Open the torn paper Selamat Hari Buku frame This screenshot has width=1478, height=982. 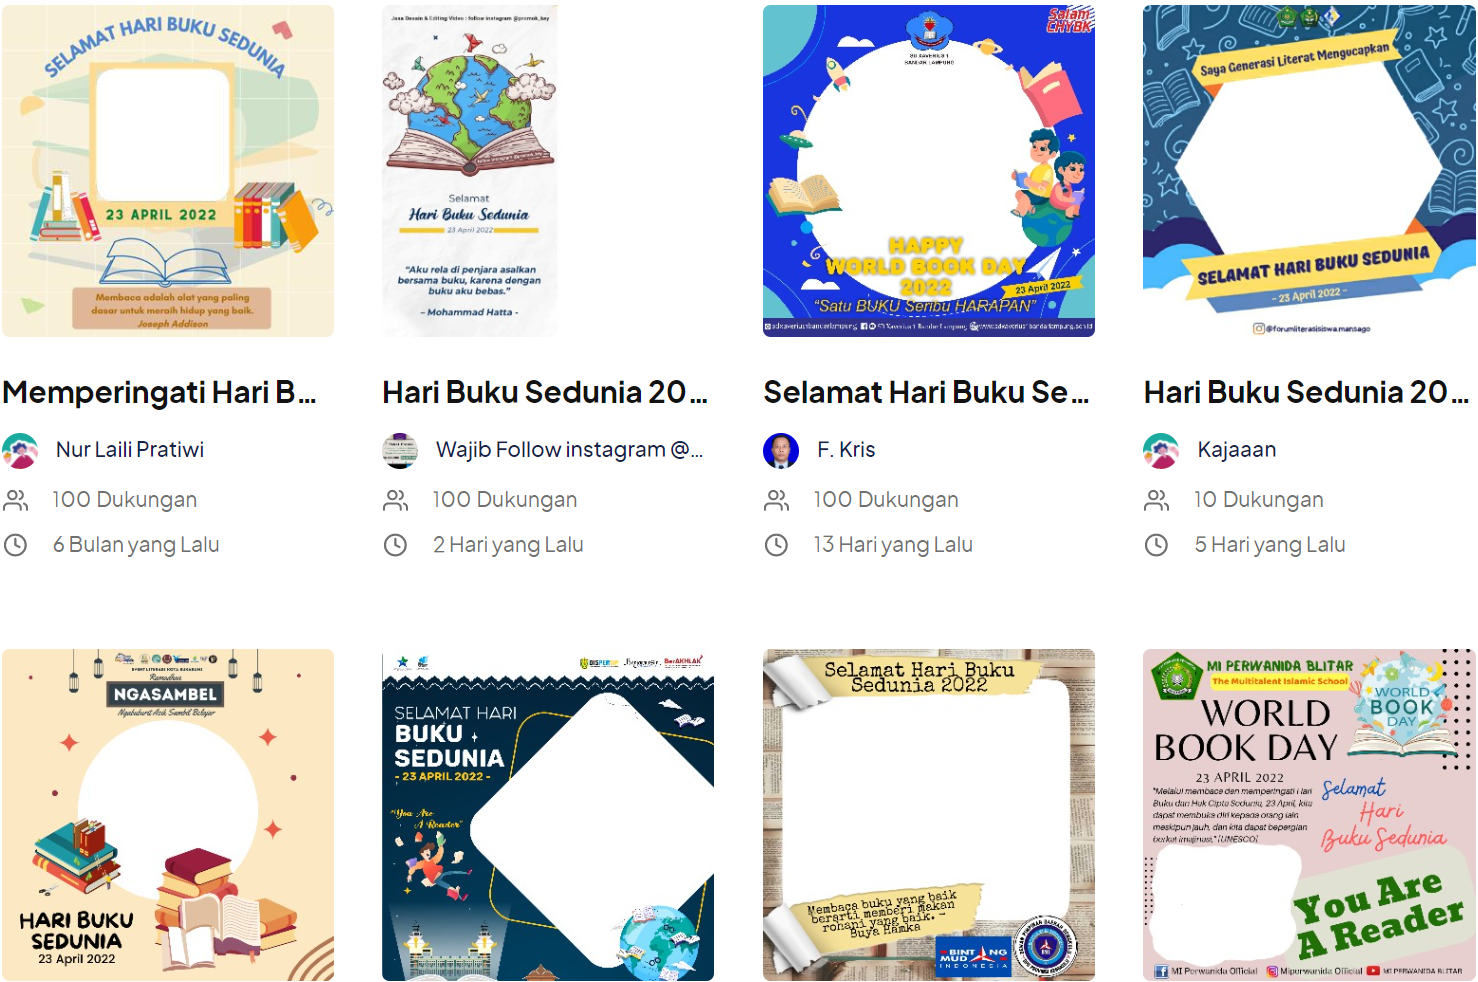pyautogui.click(x=929, y=815)
